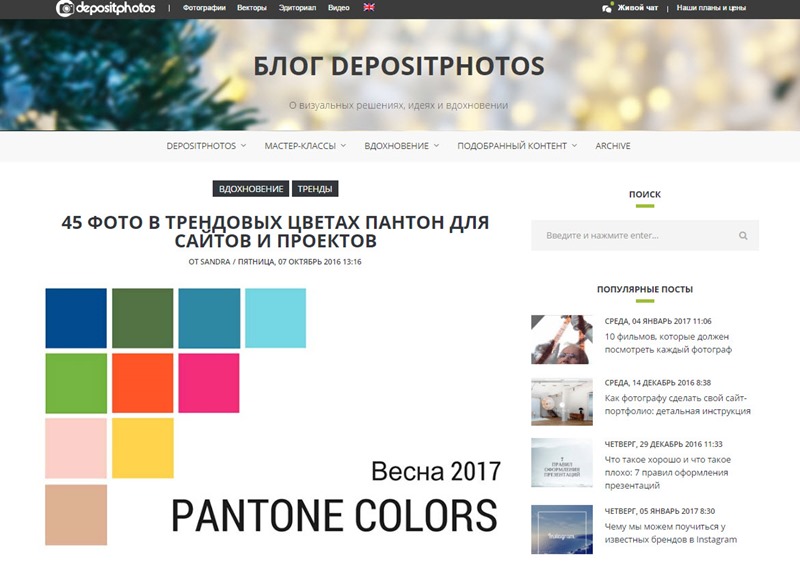Open post 10 фильмов, которые должен посмотреть
Image resolution: width=800 pixels, height=561 pixels.
(x=668, y=343)
